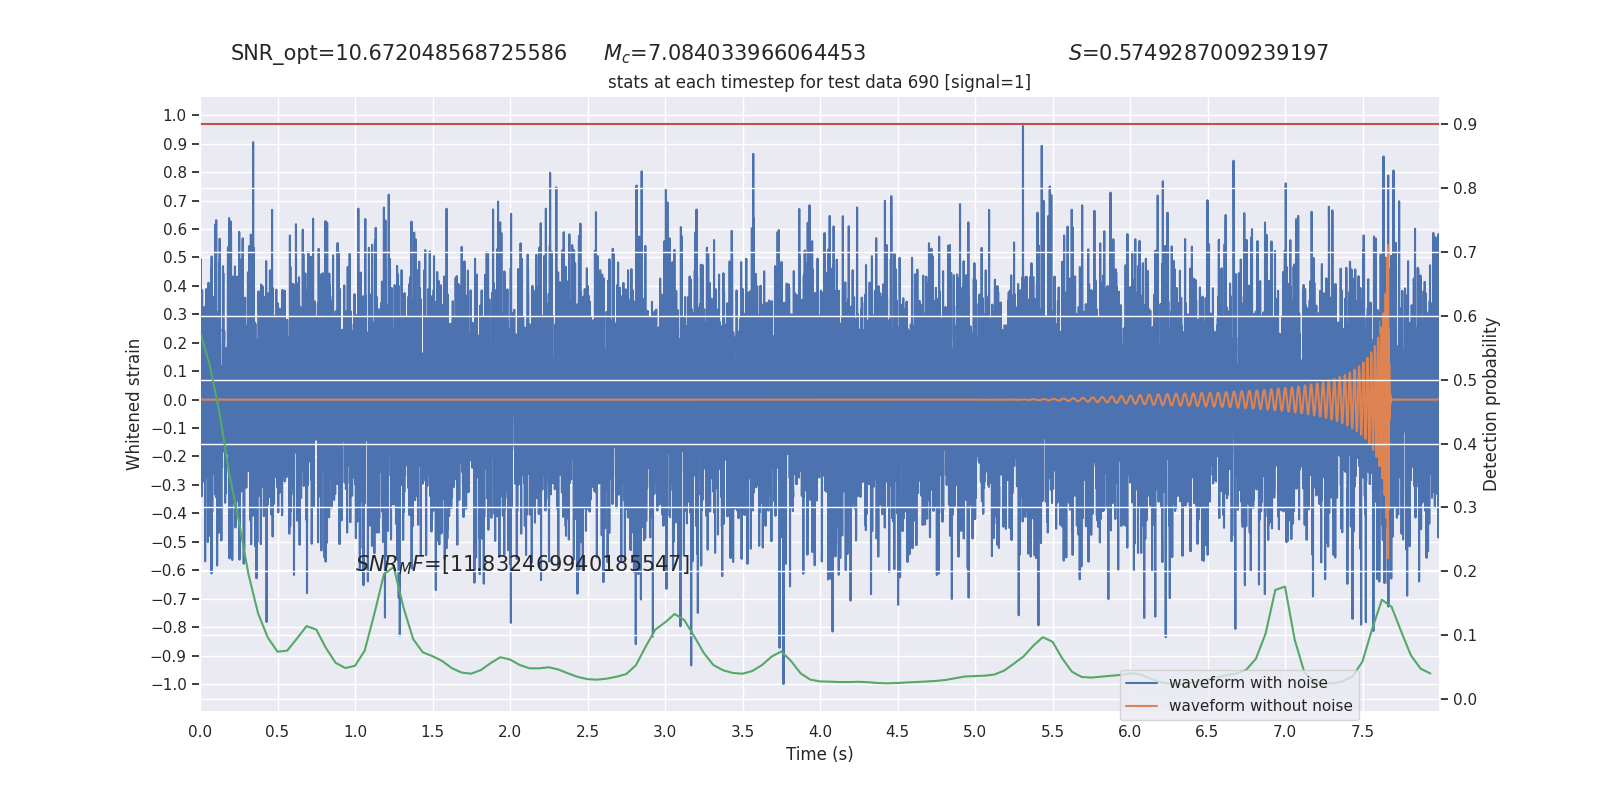Click the left y-axis tick label 0.9
This screenshot has height=800, width=1600.
pyautogui.click(x=175, y=144)
